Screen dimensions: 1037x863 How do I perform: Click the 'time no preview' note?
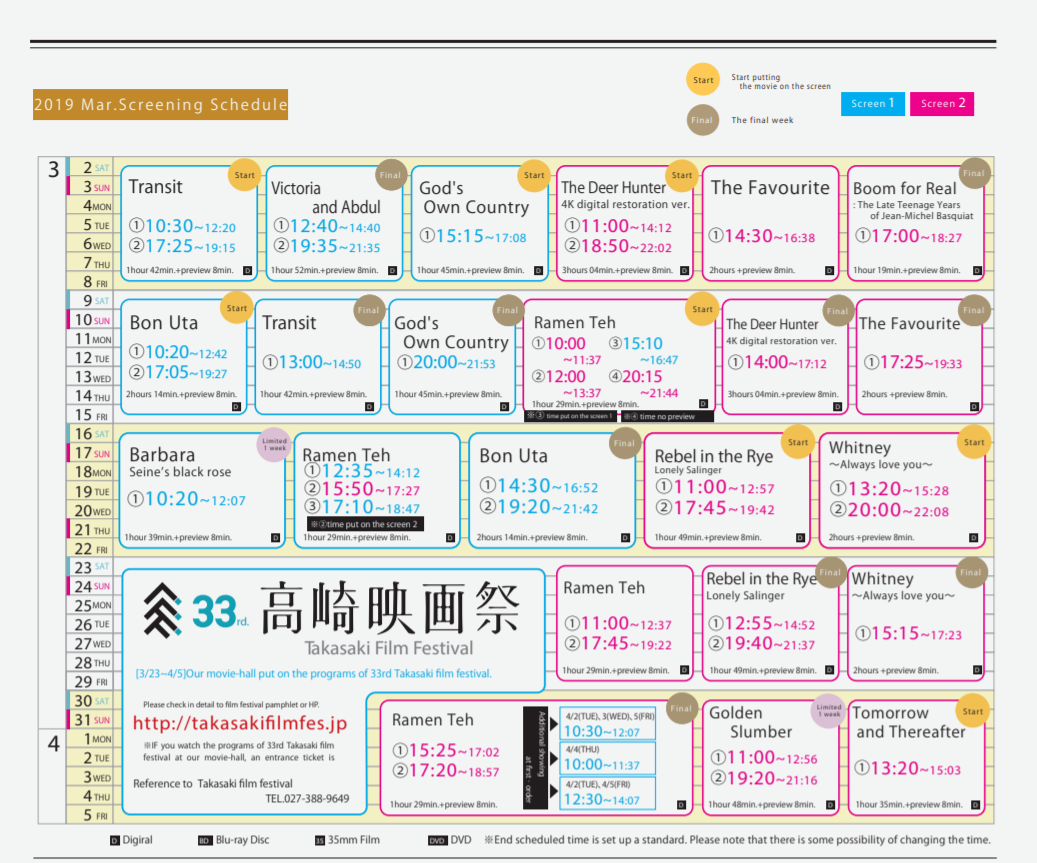tap(667, 417)
